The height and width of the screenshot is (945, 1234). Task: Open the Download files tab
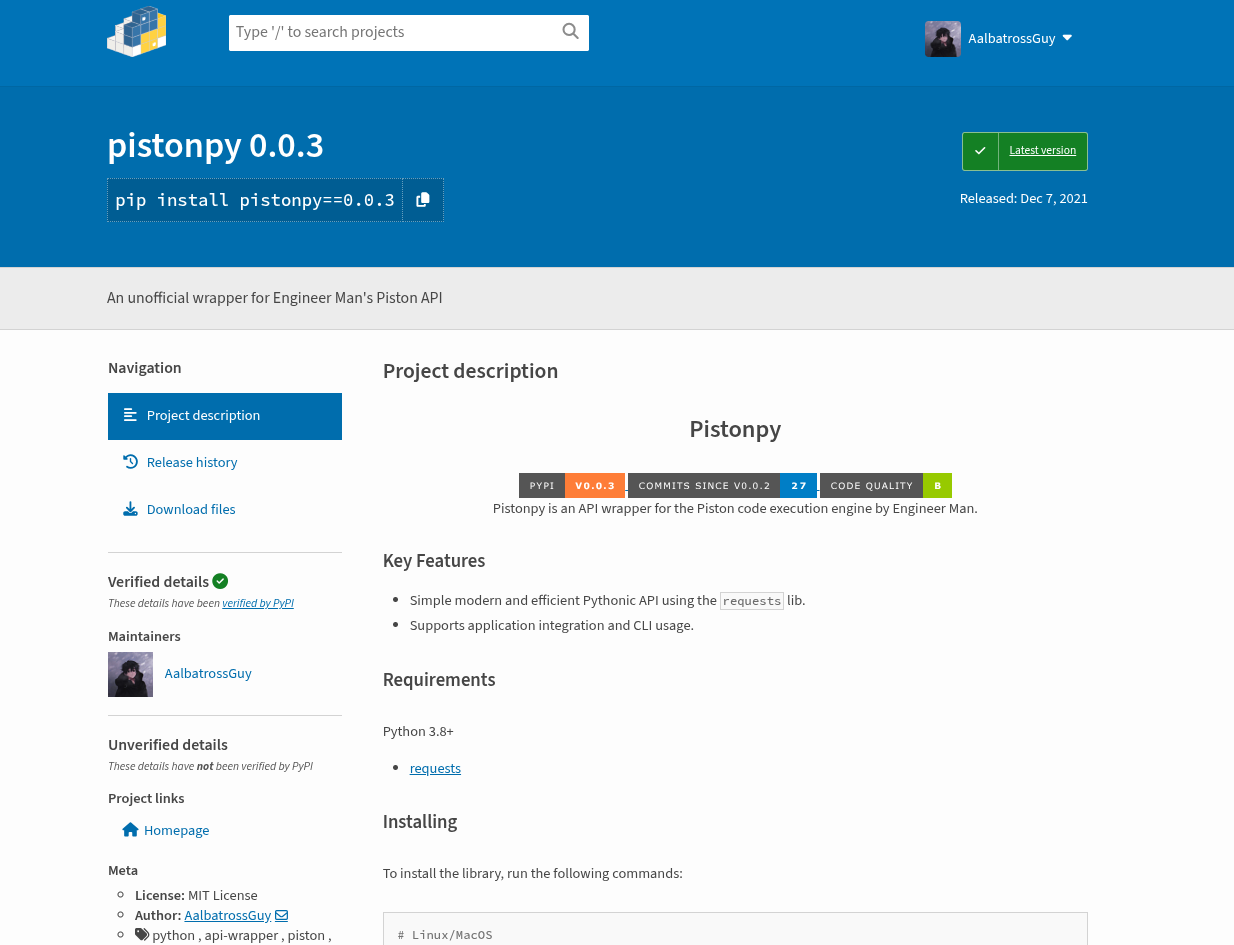point(191,509)
